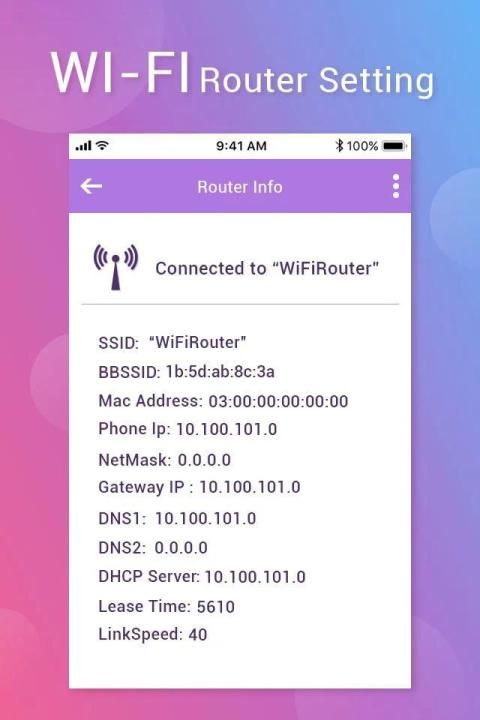Select the Lease Time 5610 row
This screenshot has height=720, width=480.
167,607
